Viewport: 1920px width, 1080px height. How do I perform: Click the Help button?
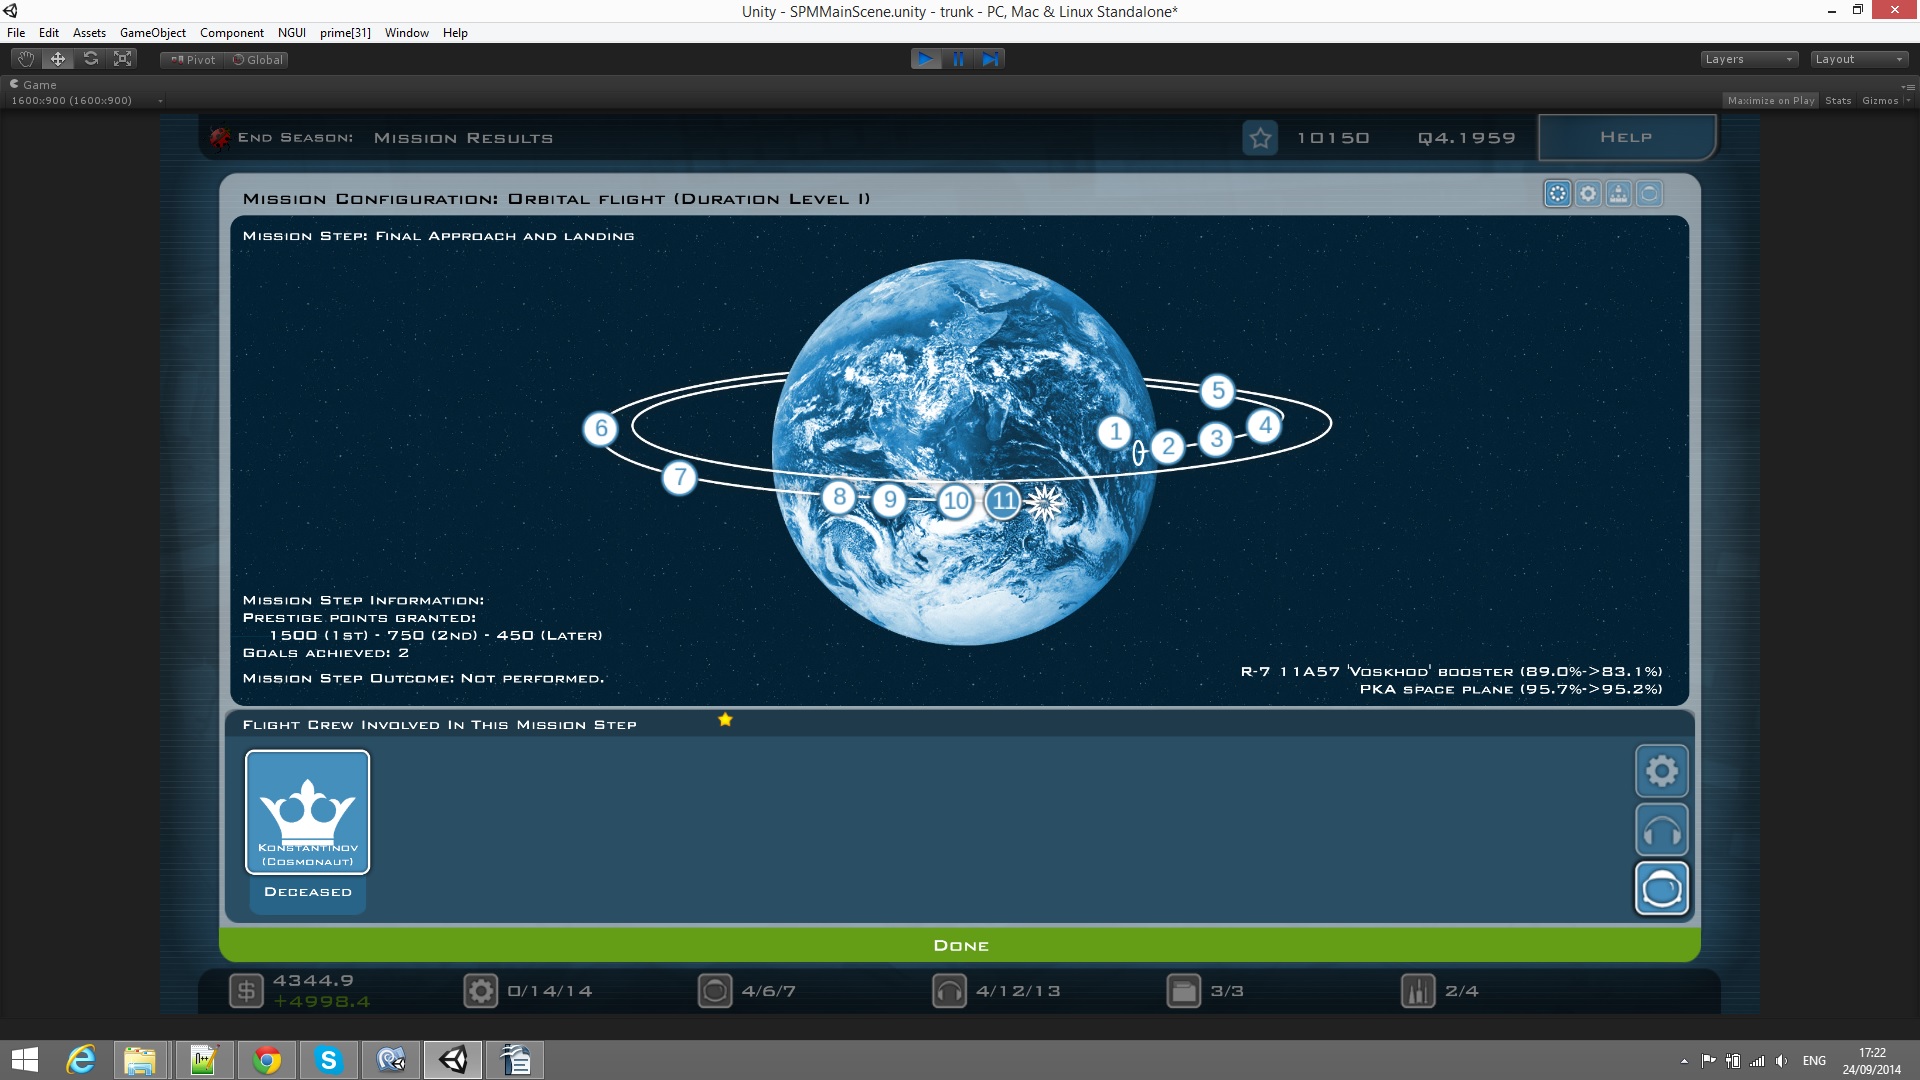point(1626,137)
